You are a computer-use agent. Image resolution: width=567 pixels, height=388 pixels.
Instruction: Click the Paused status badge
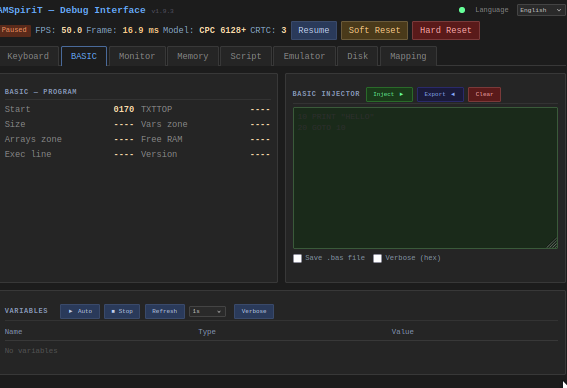tap(14, 30)
